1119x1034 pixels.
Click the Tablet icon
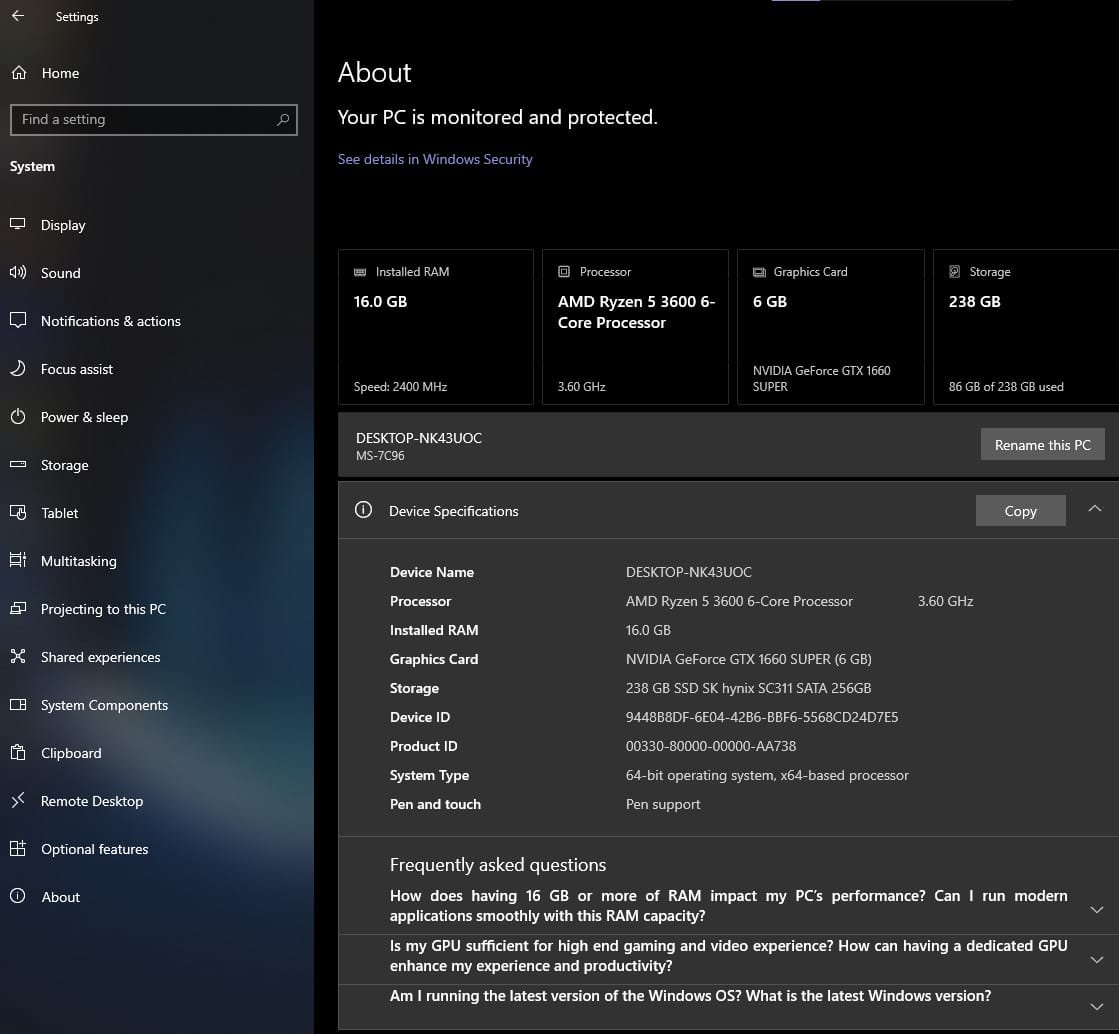18,512
